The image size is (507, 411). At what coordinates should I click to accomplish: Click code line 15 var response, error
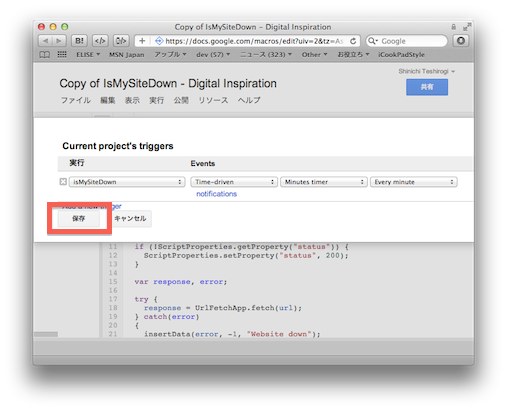coord(181,282)
